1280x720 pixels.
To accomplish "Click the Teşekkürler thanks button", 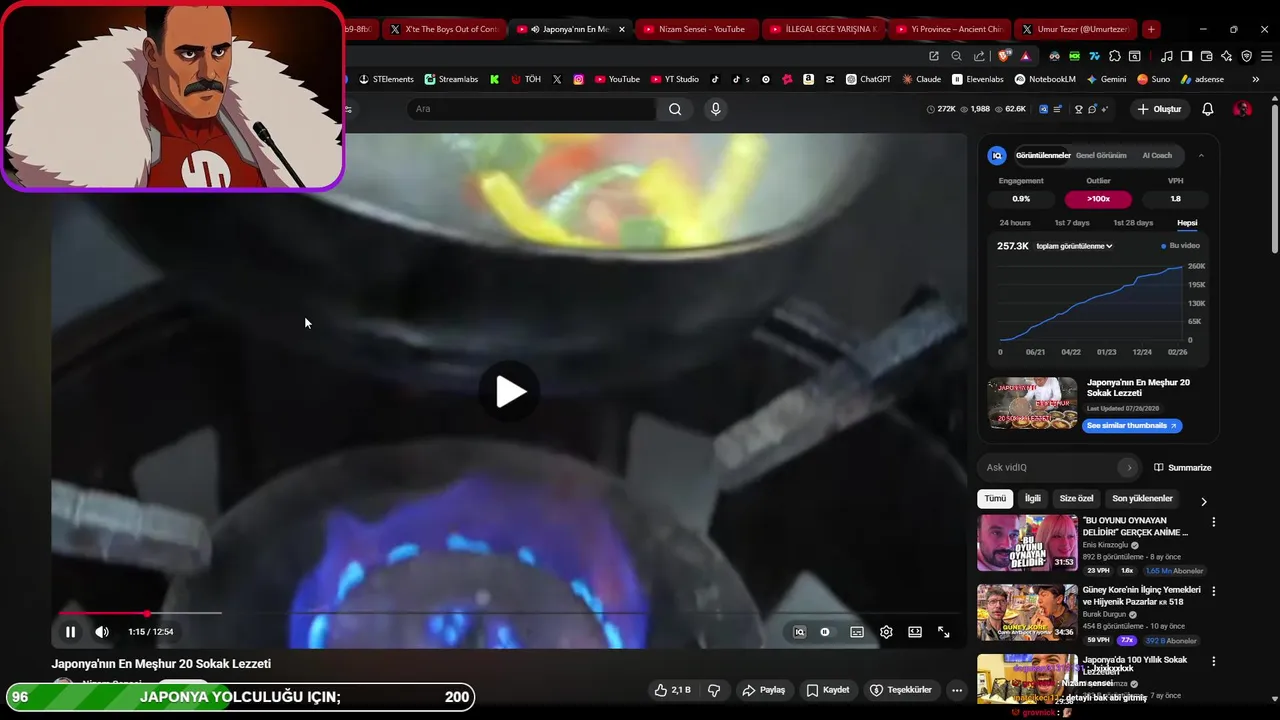I will (901, 690).
